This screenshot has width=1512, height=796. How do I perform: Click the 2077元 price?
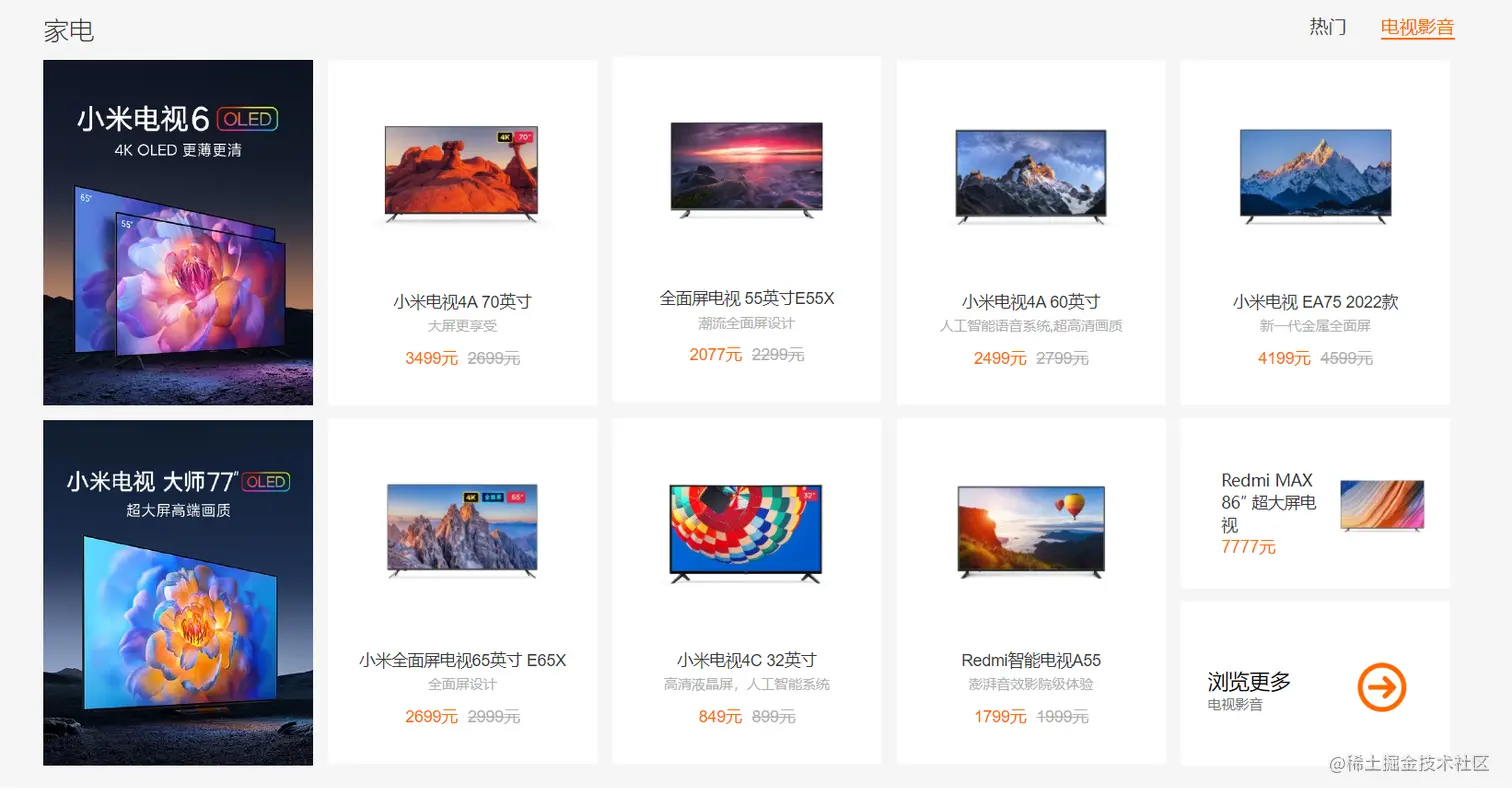(x=715, y=354)
